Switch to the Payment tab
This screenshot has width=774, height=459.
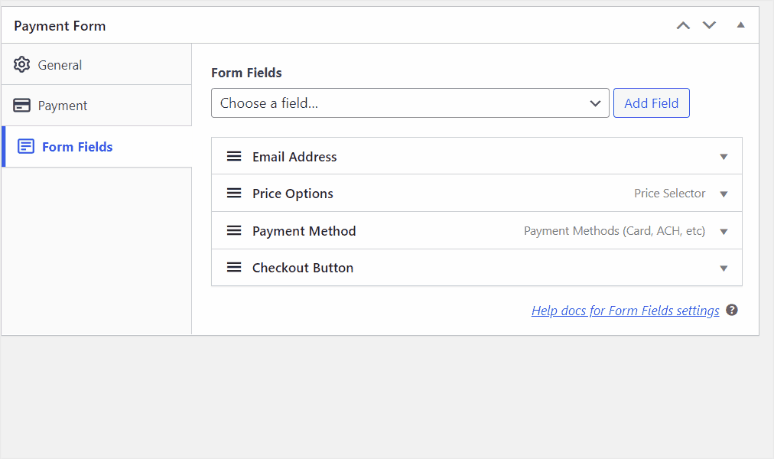pyautogui.click(x=62, y=105)
